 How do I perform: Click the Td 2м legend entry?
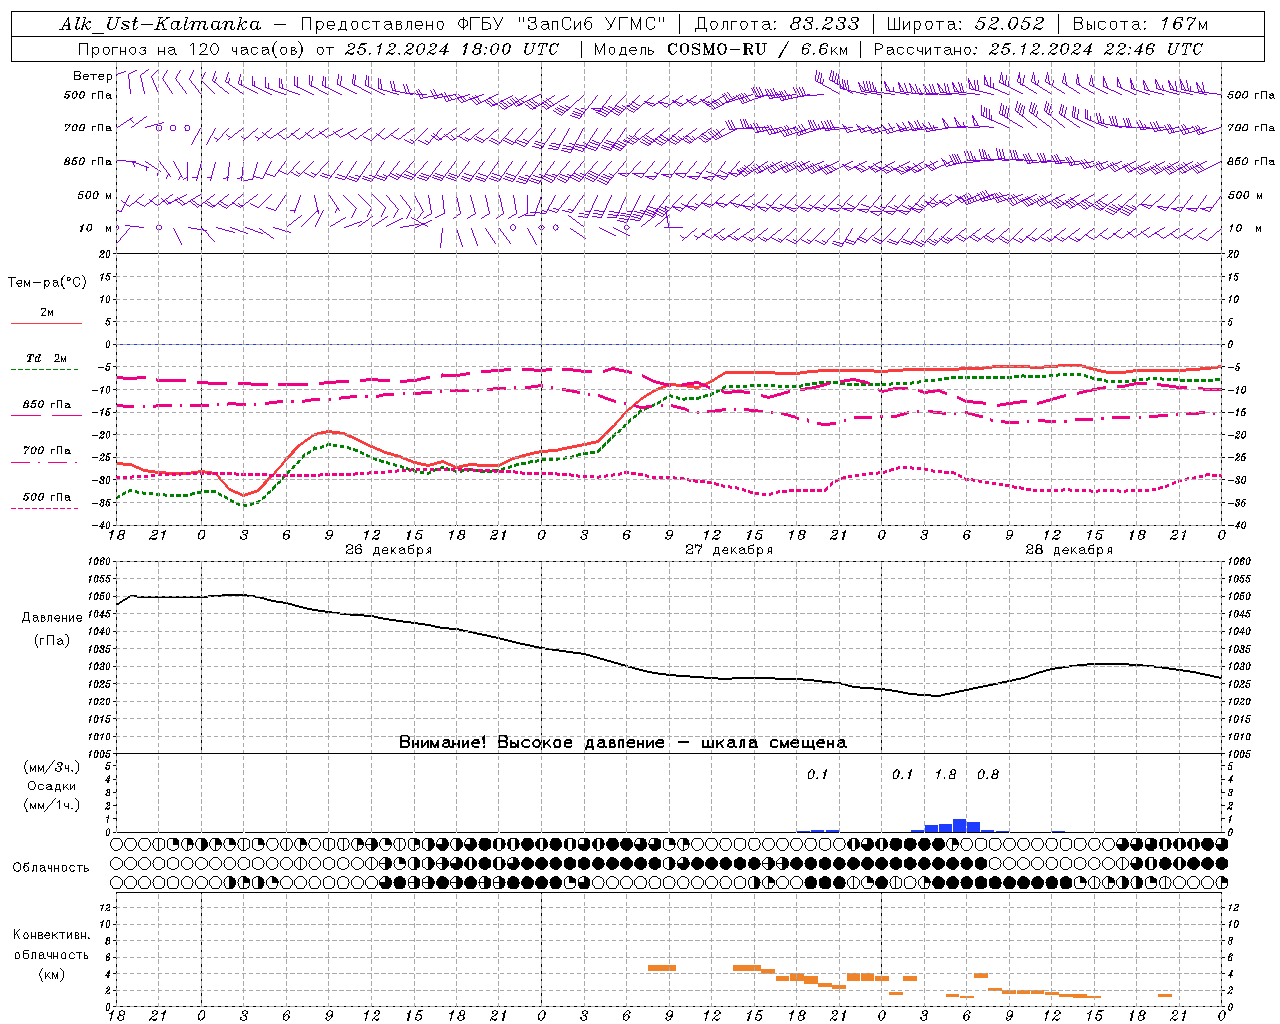click(46, 358)
